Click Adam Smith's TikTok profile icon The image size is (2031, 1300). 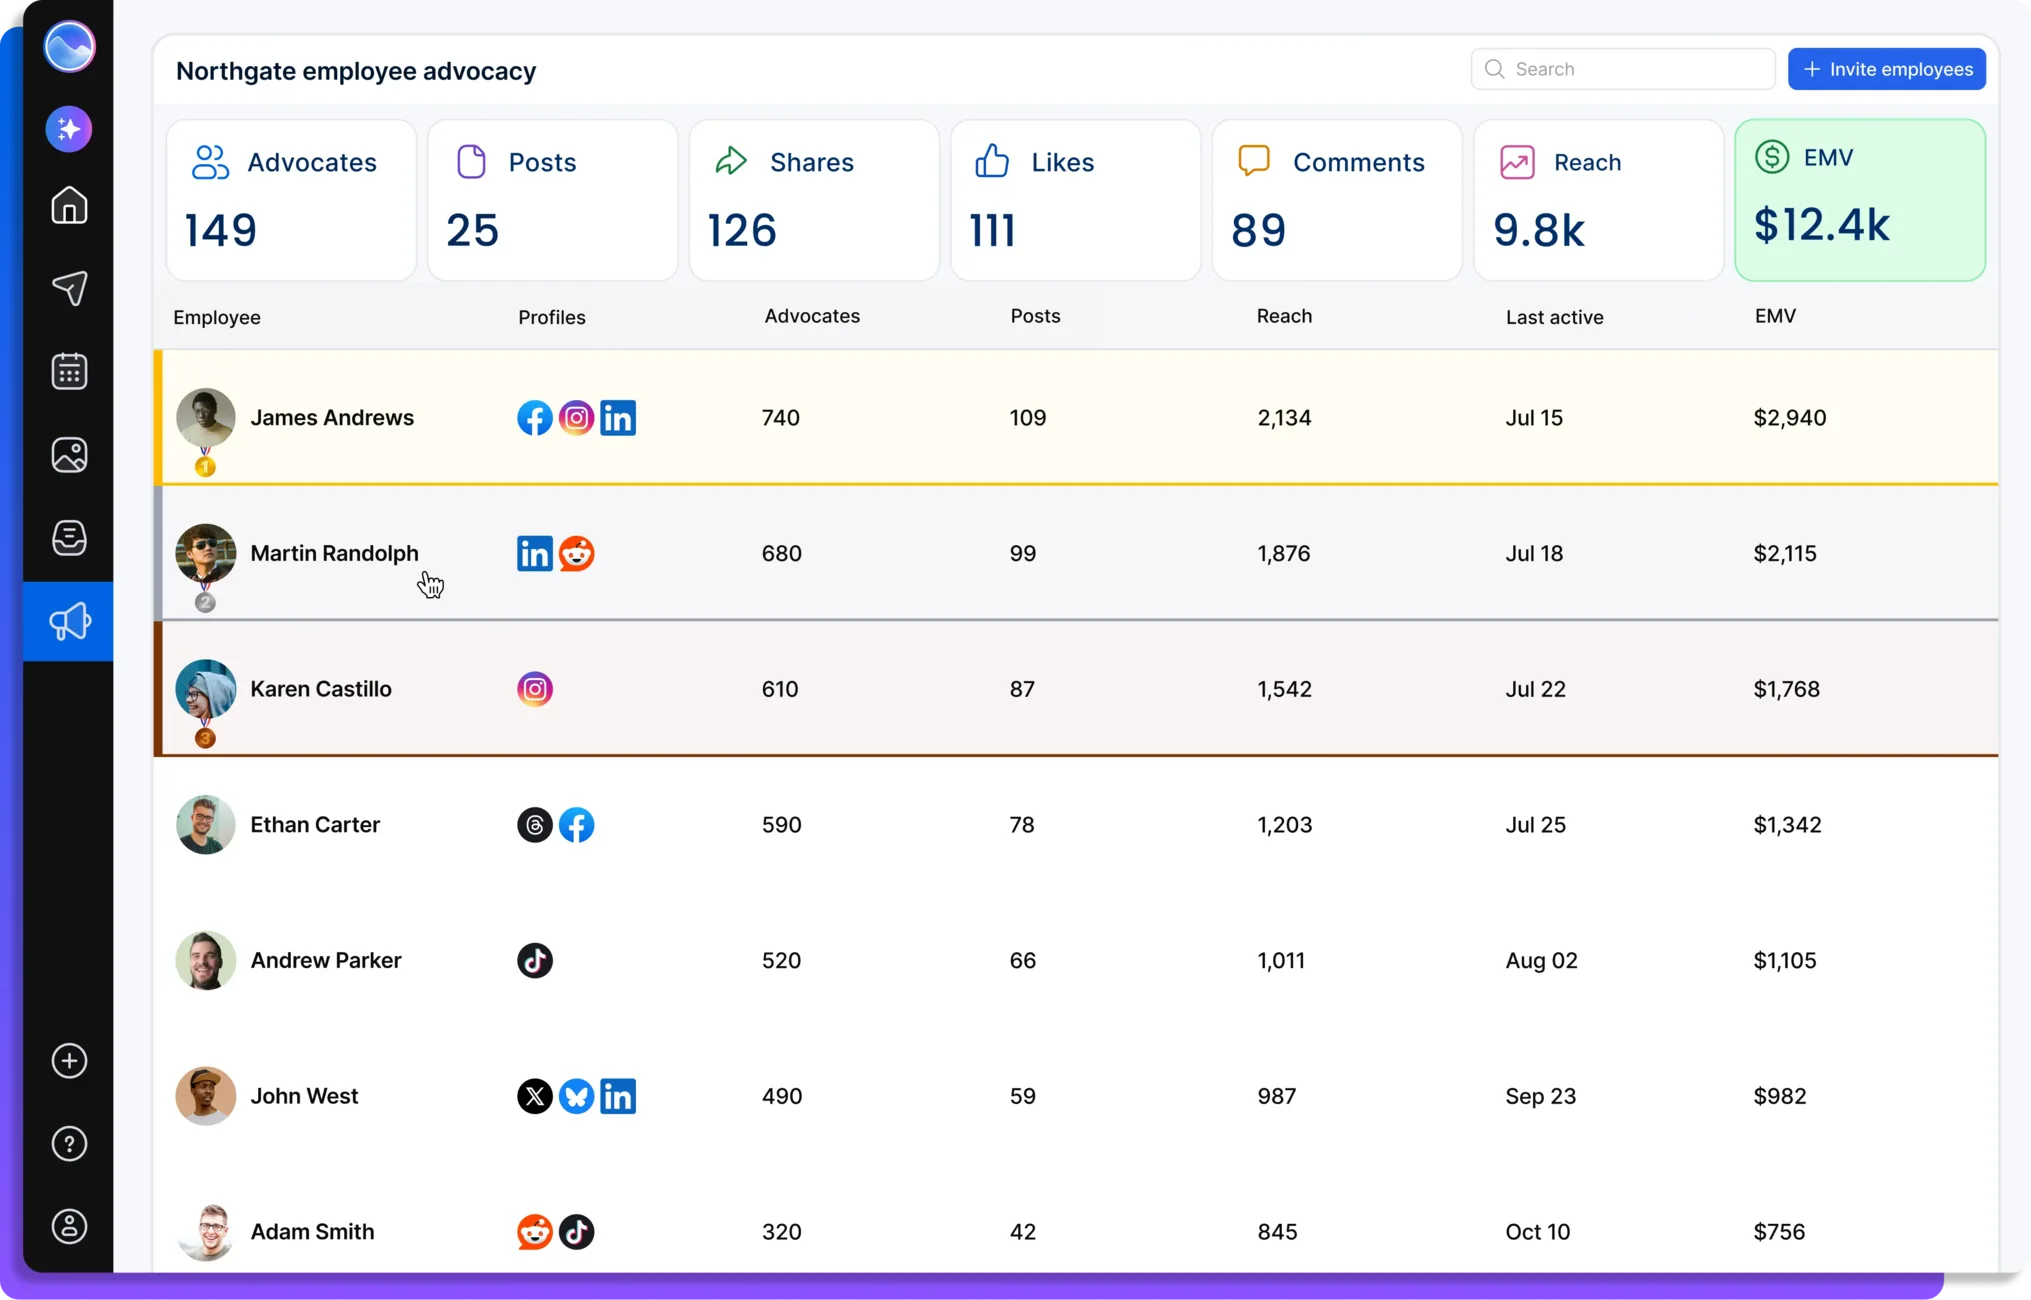click(576, 1232)
